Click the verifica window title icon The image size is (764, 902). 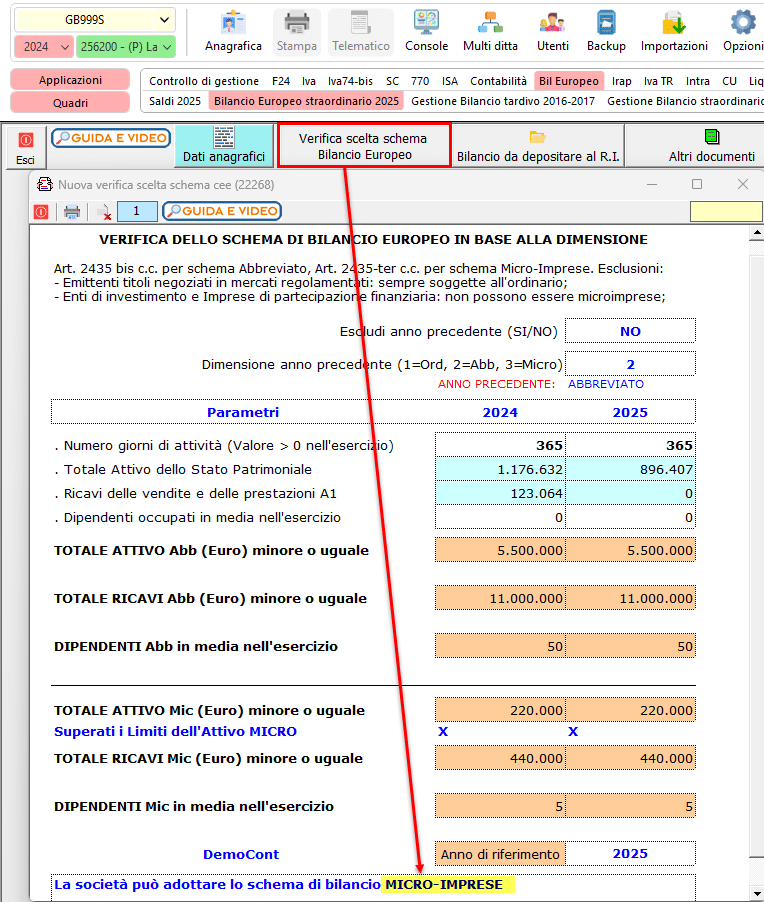pos(44,185)
